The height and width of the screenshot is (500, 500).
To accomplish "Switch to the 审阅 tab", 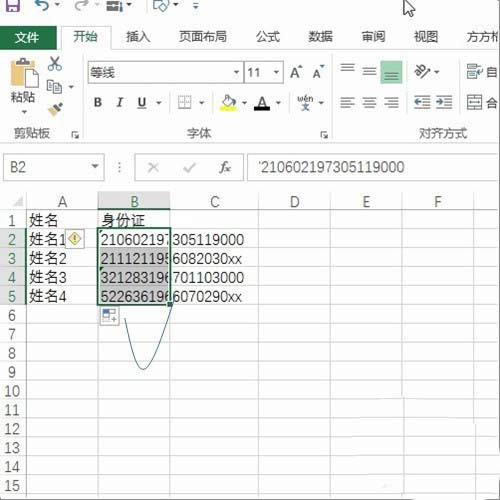I will click(373, 37).
